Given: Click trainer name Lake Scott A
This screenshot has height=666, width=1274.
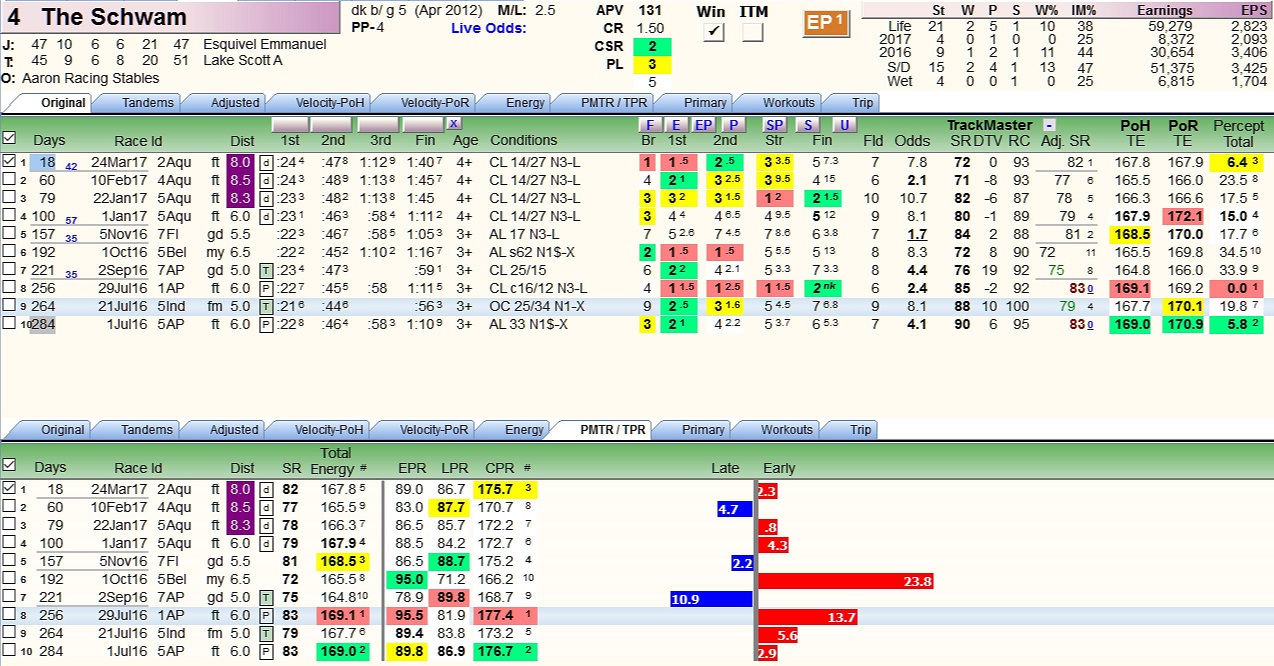Looking at the screenshot, I should (x=243, y=60).
